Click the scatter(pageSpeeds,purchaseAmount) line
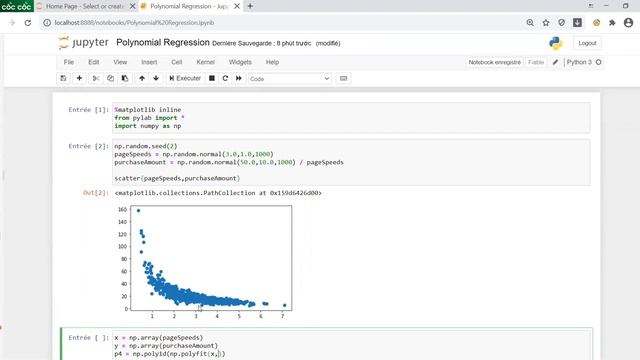The width and height of the screenshot is (640, 360). (177, 178)
